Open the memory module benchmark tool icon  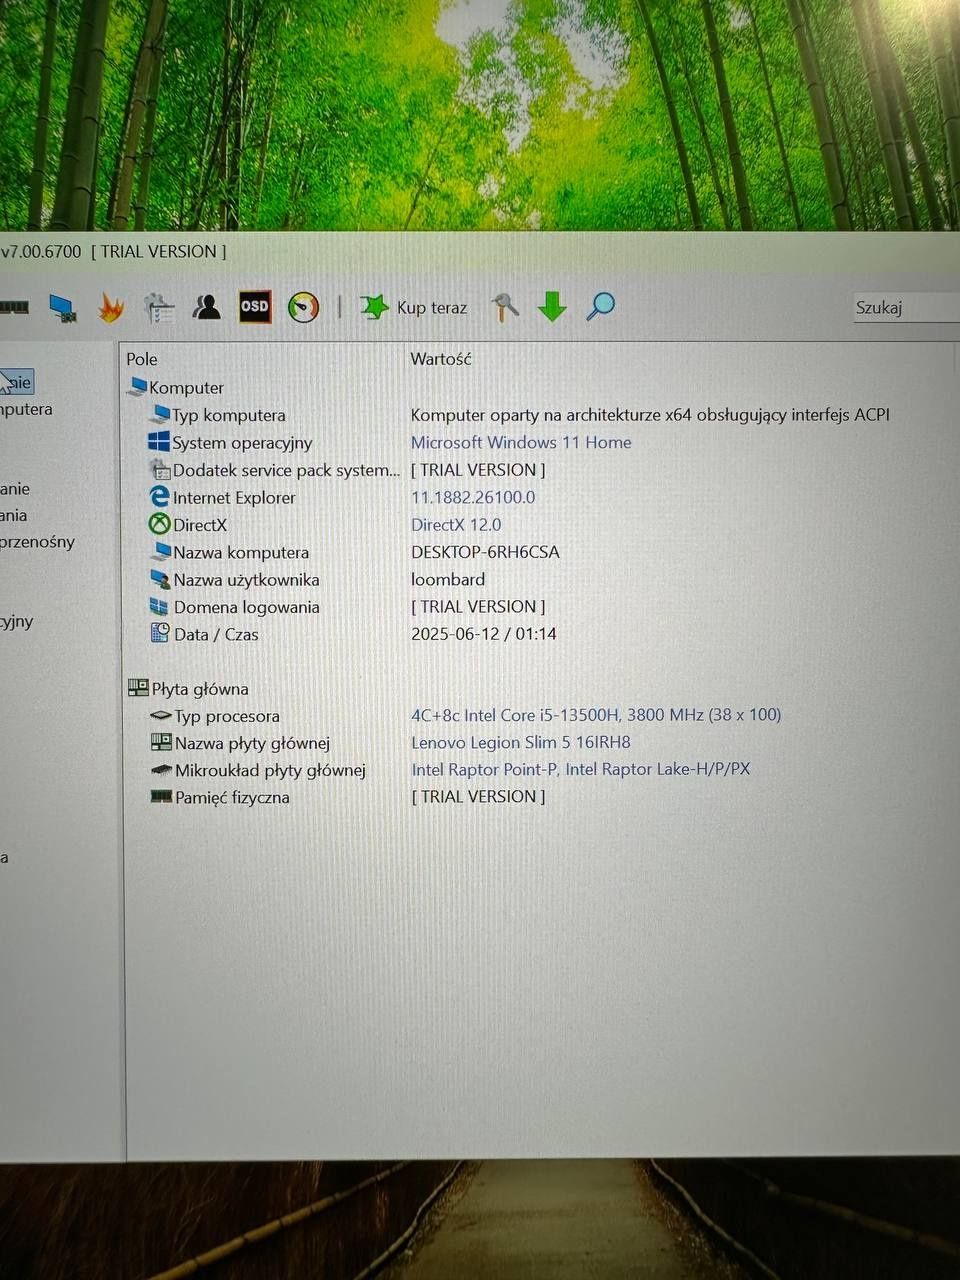click(13, 307)
